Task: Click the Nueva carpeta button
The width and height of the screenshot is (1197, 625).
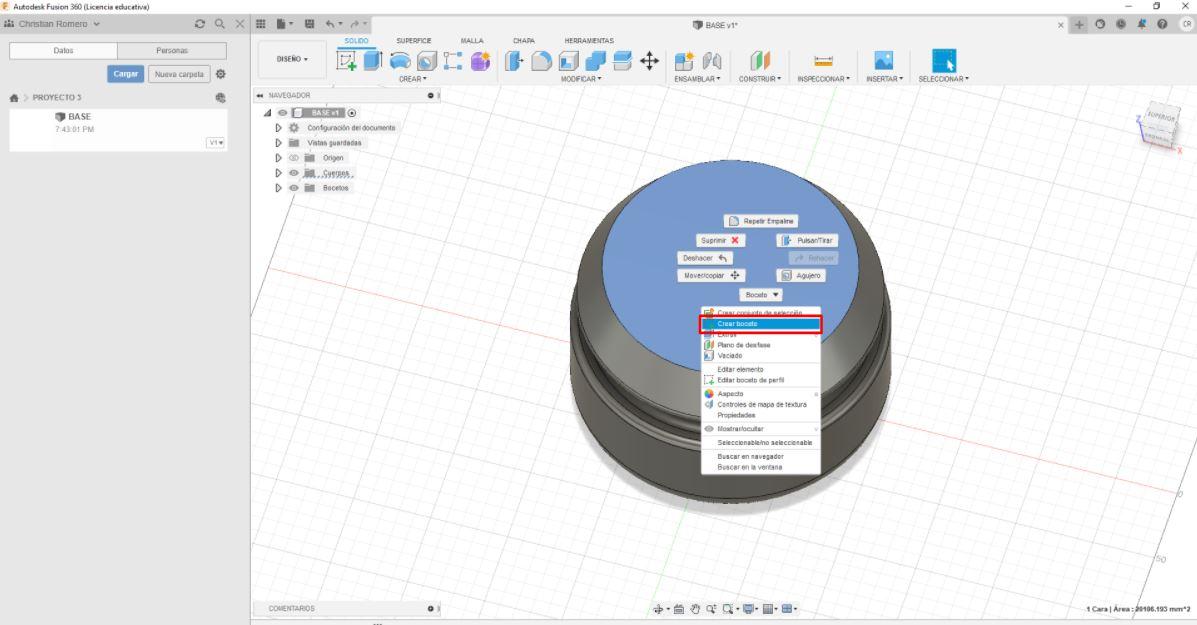Action: pos(179,74)
